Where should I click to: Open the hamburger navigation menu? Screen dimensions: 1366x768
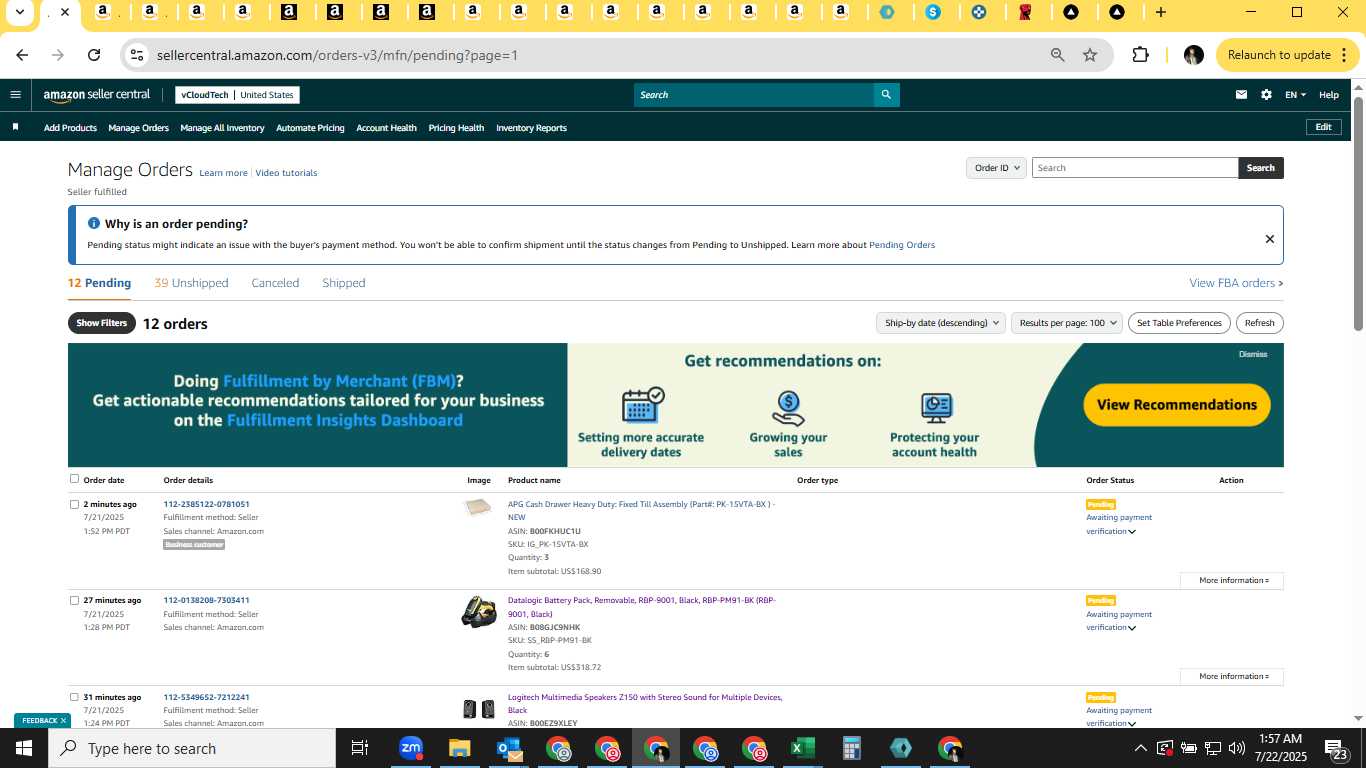pyautogui.click(x=15, y=95)
